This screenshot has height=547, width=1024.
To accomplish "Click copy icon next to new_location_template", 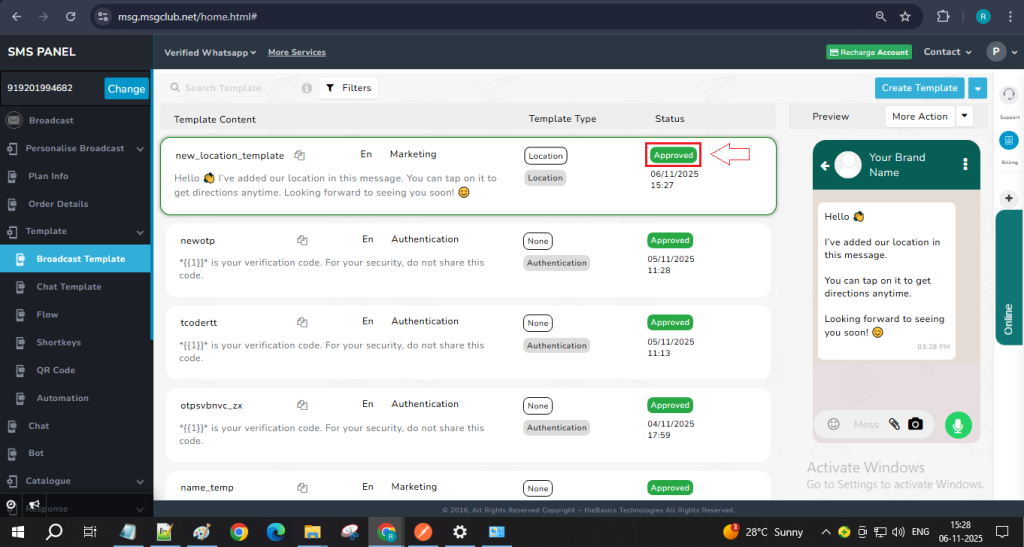I will click(x=300, y=155).
